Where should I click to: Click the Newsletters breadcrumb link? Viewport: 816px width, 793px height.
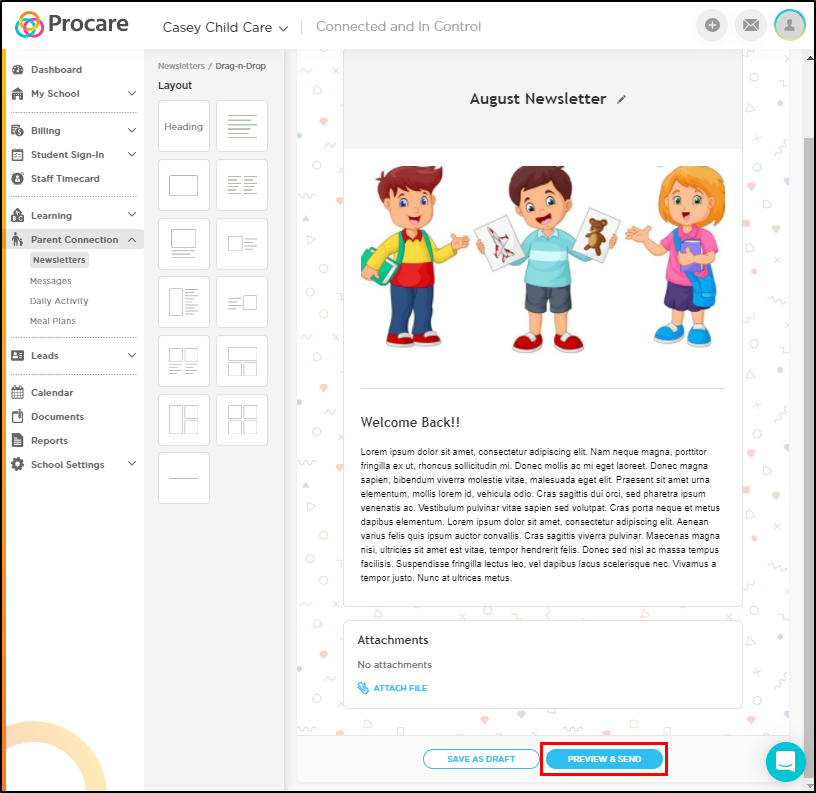[x=181, y=66]
